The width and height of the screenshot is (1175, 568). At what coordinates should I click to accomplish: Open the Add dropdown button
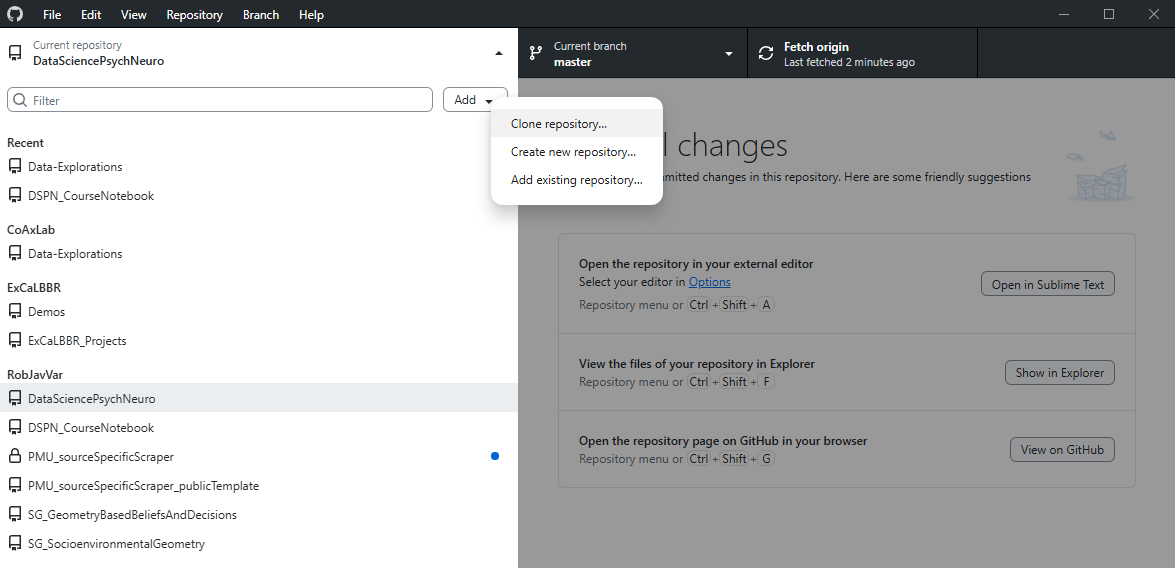[475, 100]
